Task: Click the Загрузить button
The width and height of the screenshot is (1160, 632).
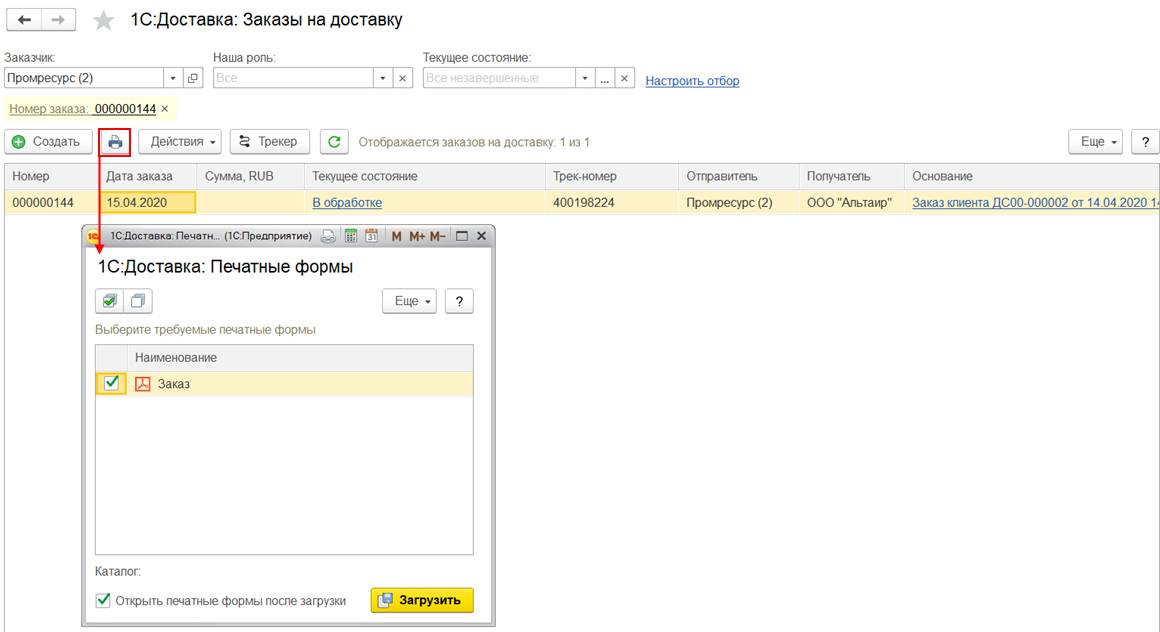Action: tap(421, 600)
